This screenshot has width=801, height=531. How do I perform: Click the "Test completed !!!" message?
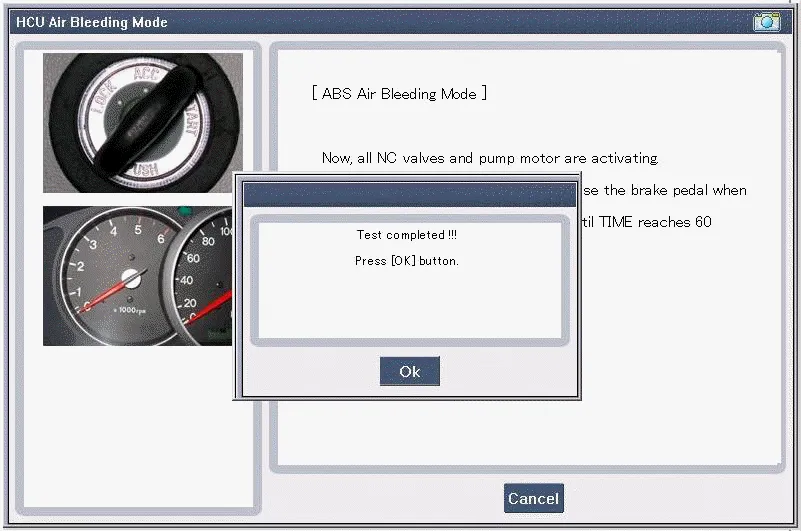[406, 235]
